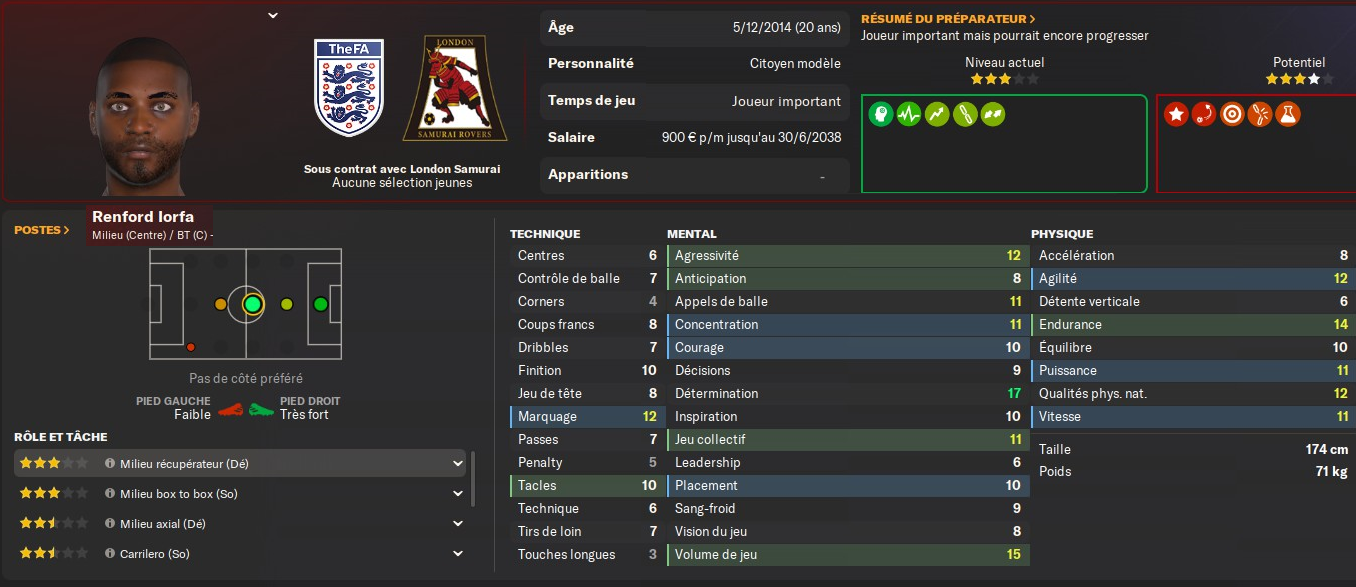Click the London Samurai Rovers club badge
This screenshot has height=587, width=1356.
(454, 88)
